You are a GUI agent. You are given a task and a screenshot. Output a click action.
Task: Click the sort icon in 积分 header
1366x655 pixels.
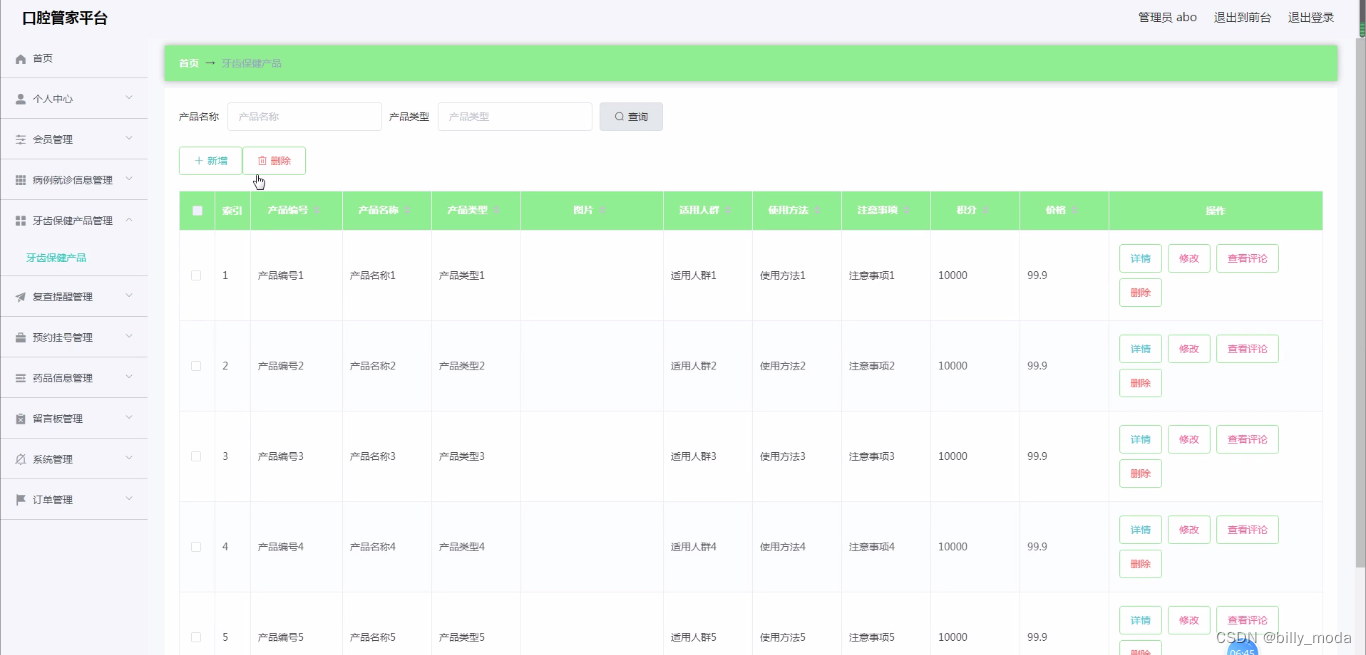pyautogui.click(x=986, y=211)
